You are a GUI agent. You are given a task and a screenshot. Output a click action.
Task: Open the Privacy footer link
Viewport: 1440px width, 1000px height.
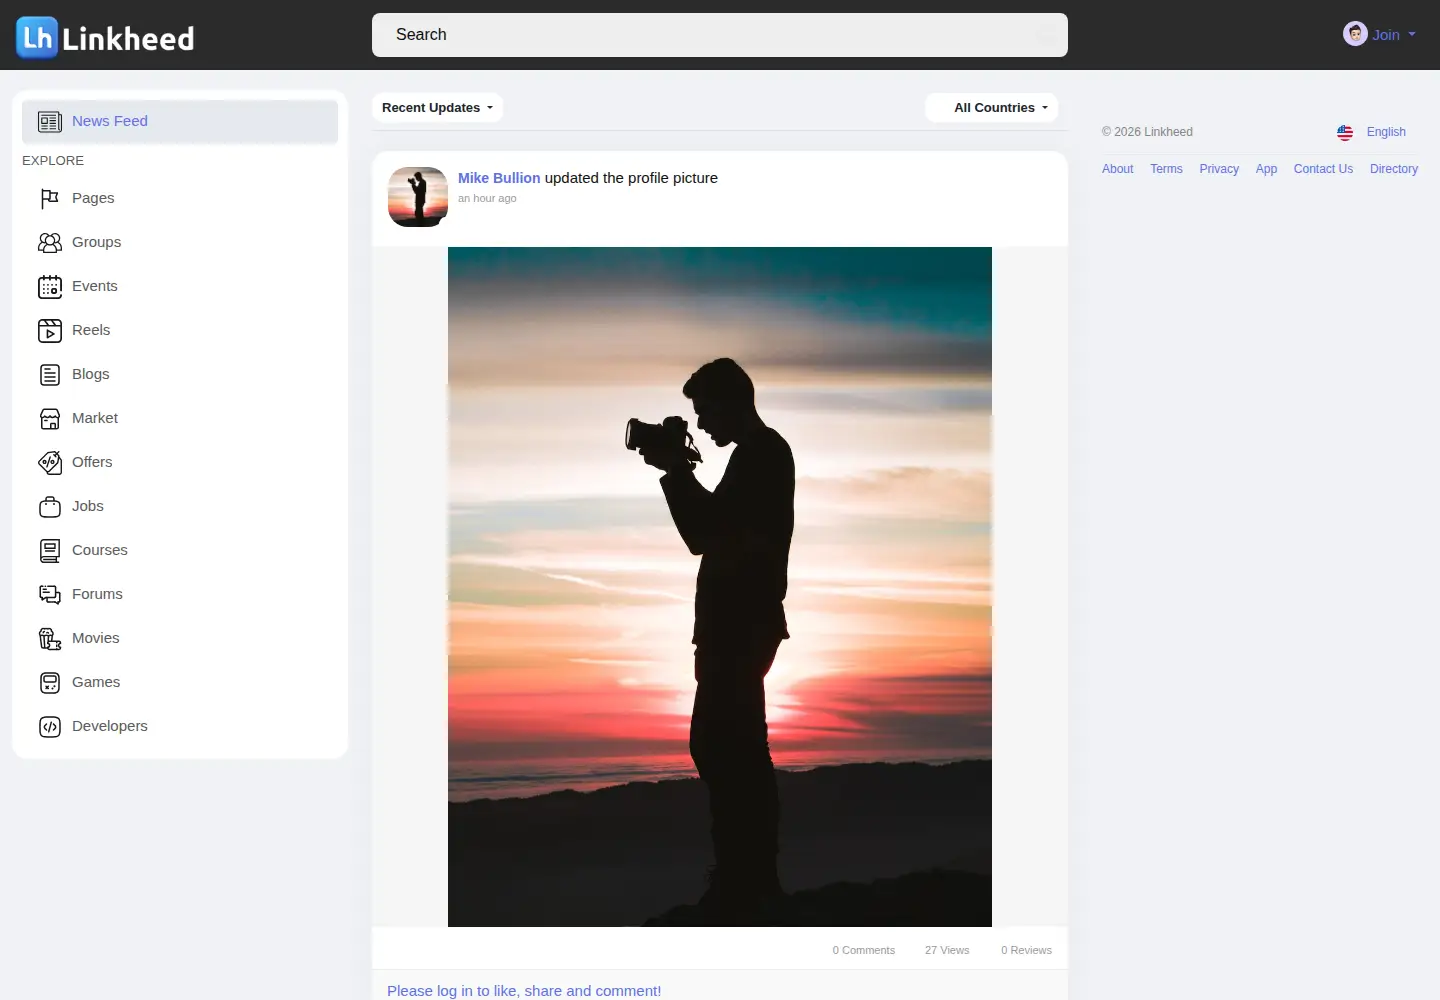(x=1219, y=169)
